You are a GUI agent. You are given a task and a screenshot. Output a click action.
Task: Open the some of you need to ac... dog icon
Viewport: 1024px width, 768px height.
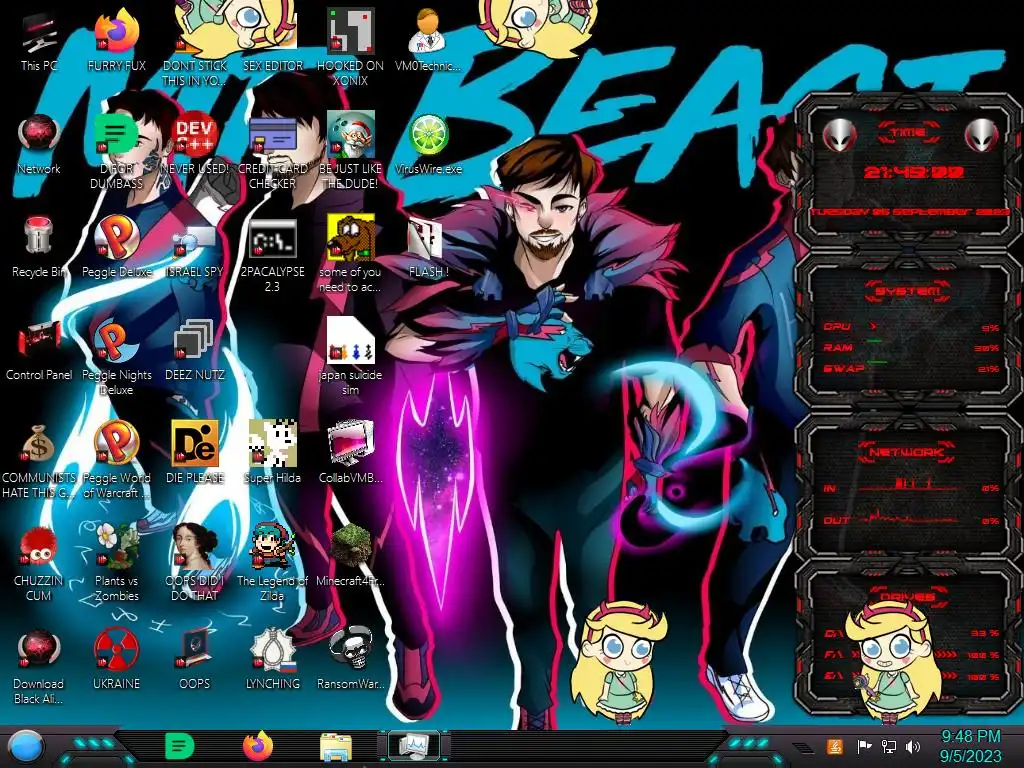(350, 255)
